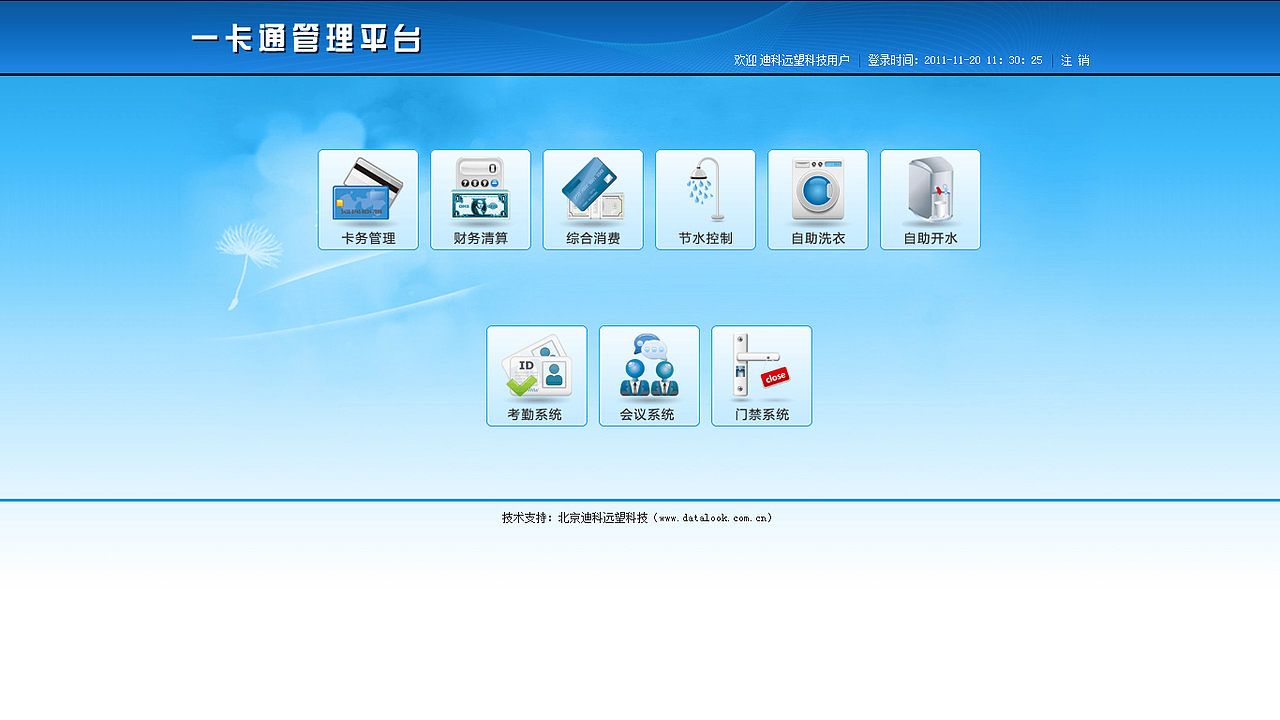The width and height of the screenshot is (1280, 720).
Task: Open the 财务清算 finance settlement module
Action: [481, 200]
